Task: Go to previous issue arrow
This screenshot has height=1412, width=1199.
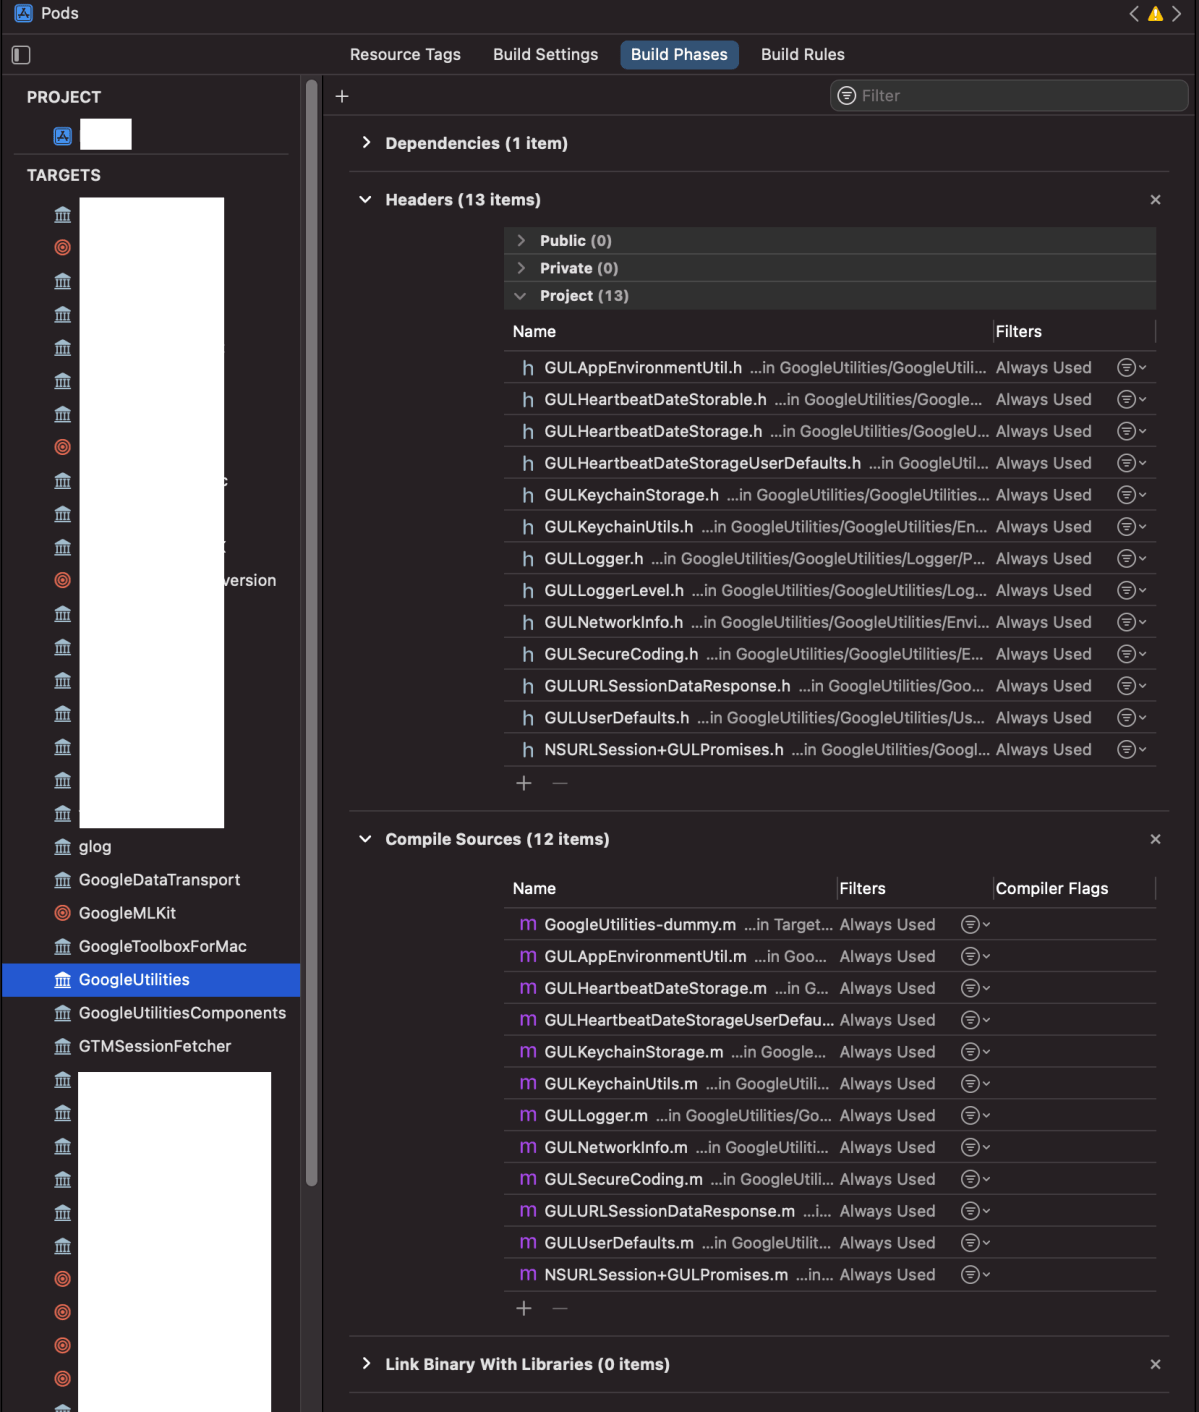Action: [x=1134, y=14]
